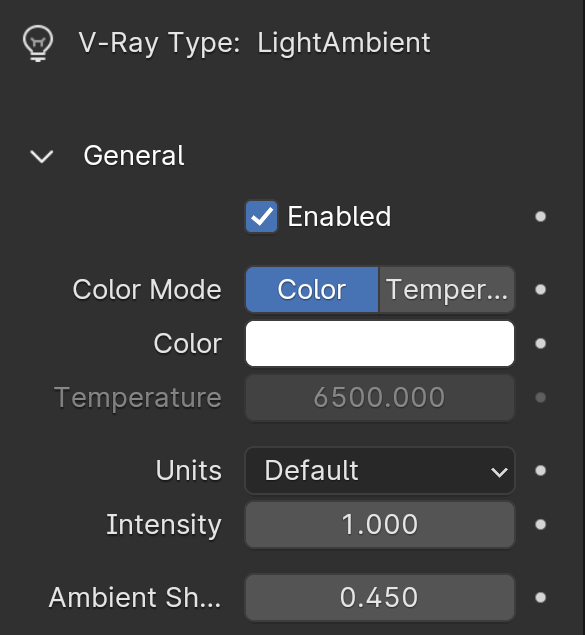Click the animate dot next to Temperature

[x=540, y=397]
